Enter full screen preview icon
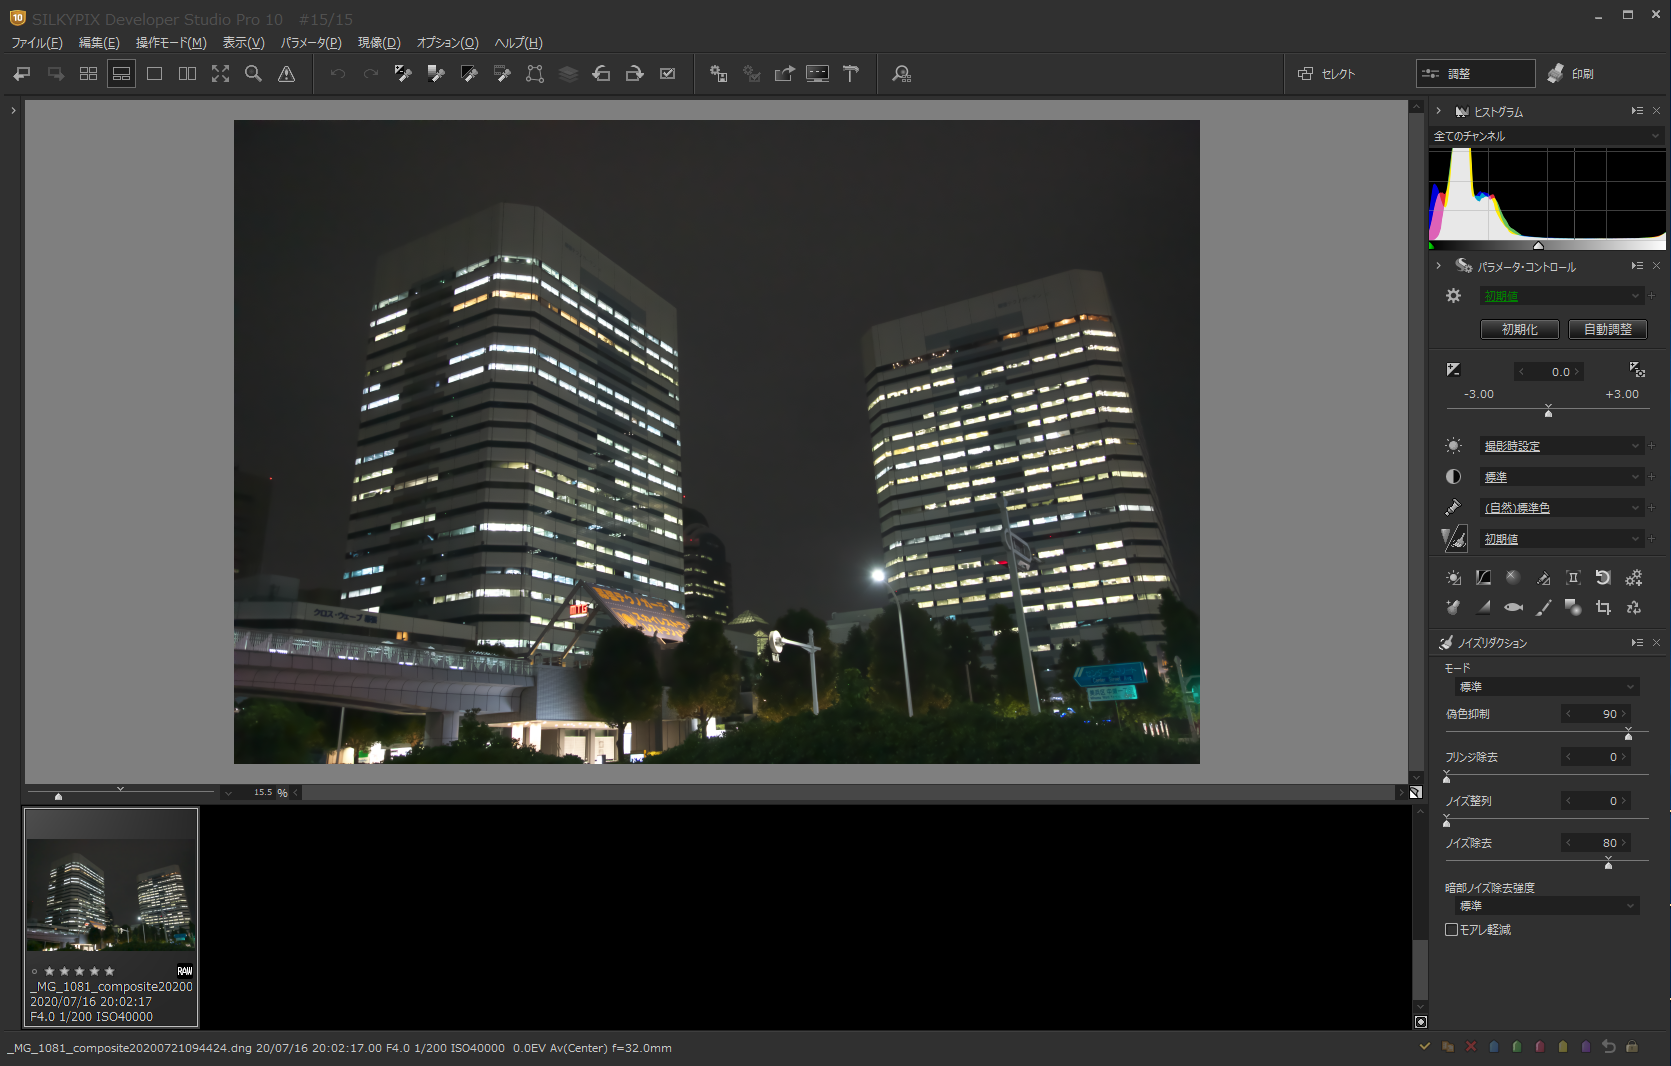Image resolution: width=1671 pixels, height=1066 pixels. tap(220, 74)
